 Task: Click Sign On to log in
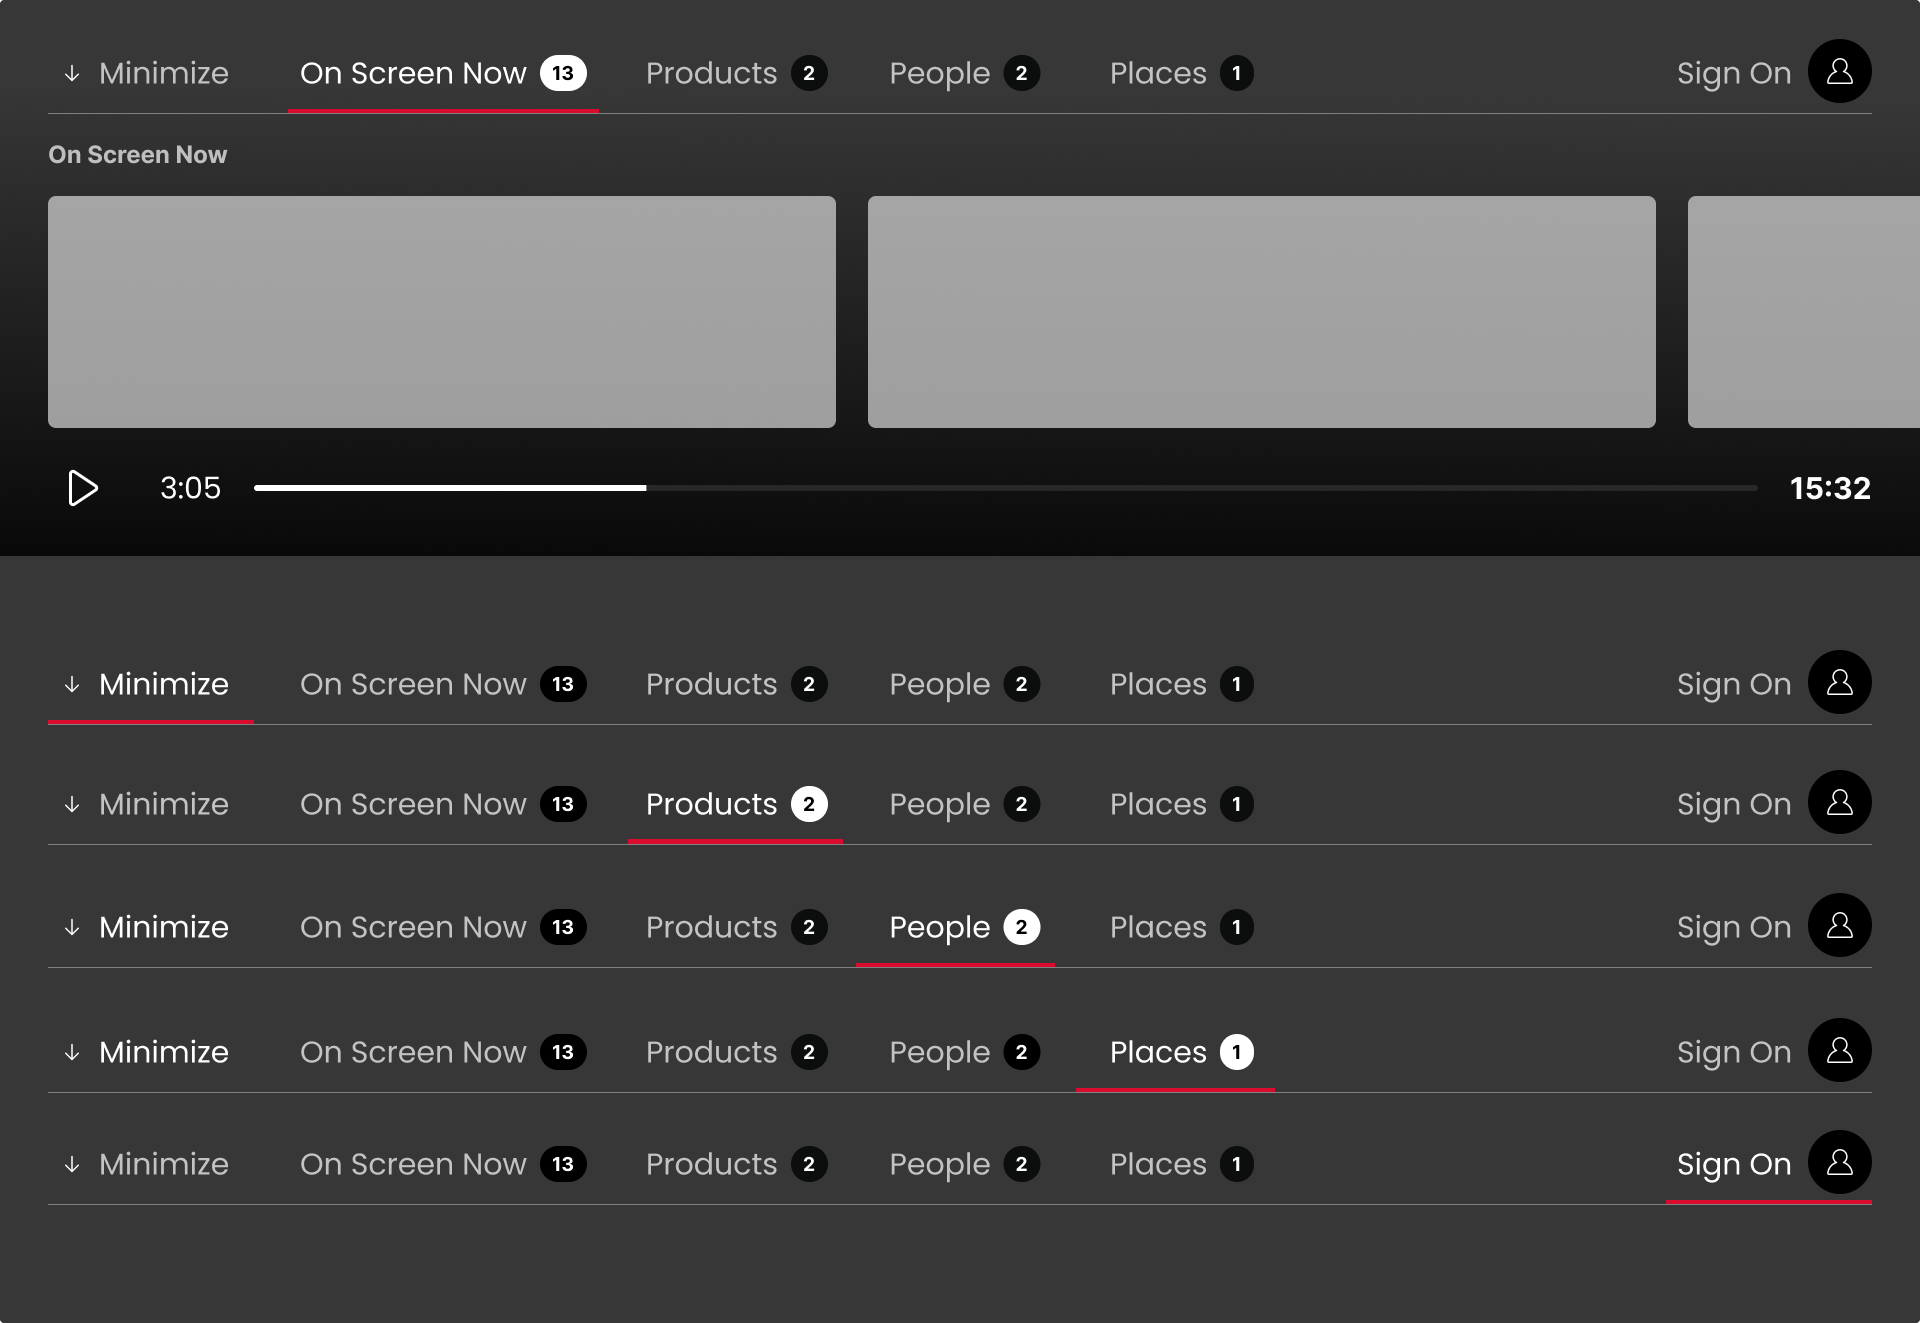click(x=1734, y=72)
